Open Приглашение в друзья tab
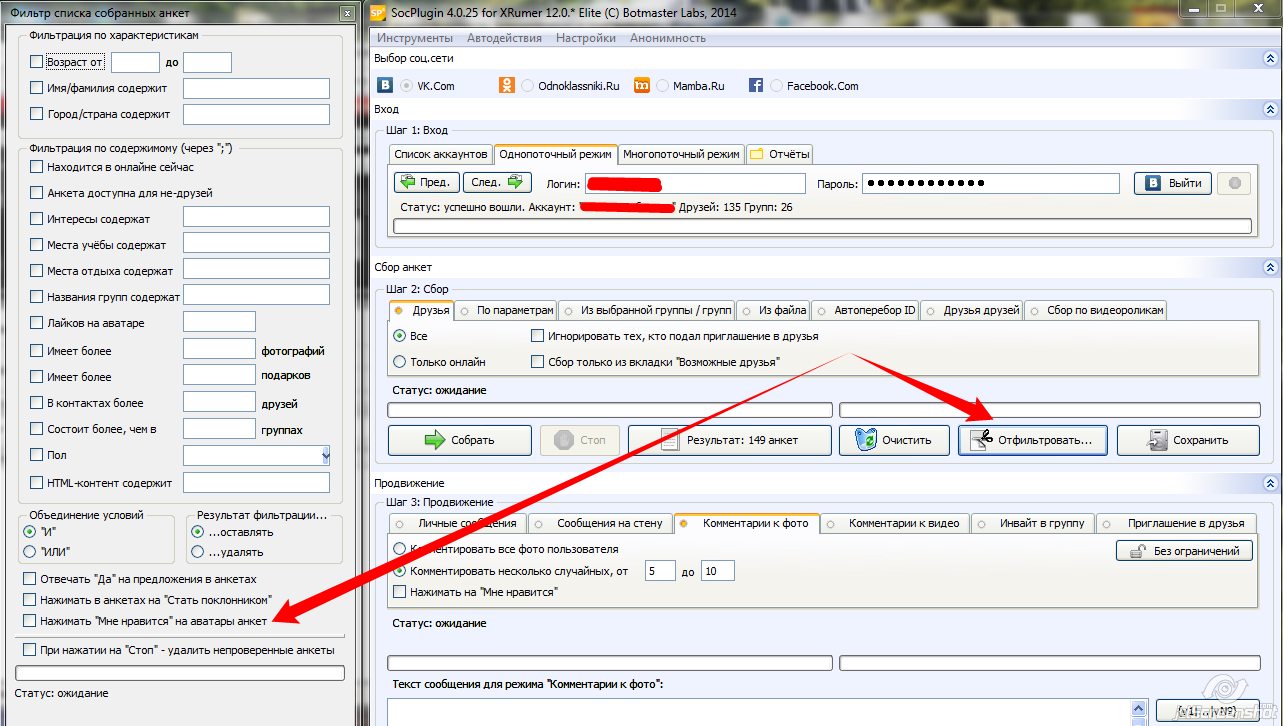 pyautogui.click(x=1178, y=523)
